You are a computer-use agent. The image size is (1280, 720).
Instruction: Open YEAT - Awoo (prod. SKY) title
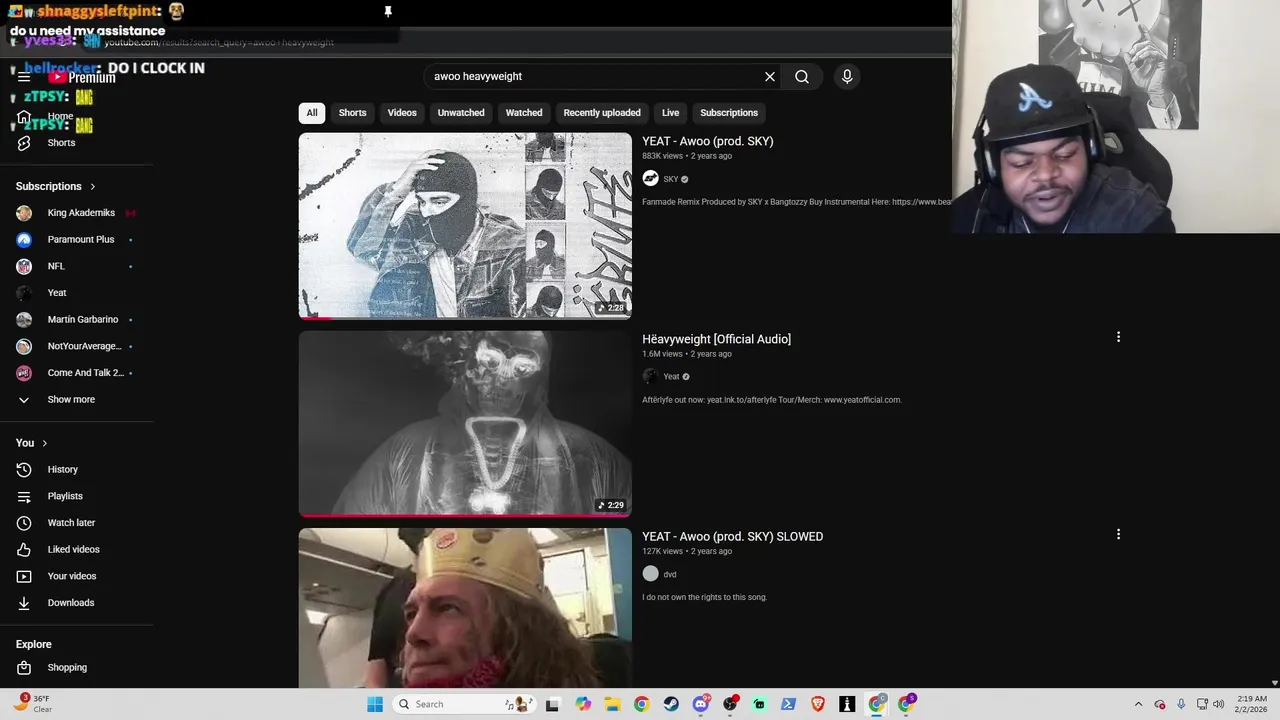click(708, 141)
